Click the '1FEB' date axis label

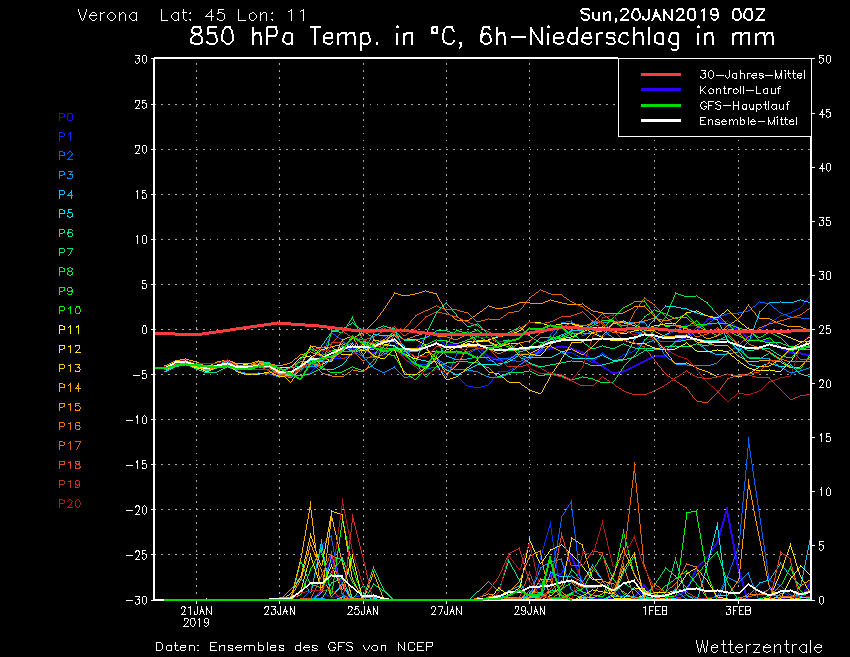(655, 611)
